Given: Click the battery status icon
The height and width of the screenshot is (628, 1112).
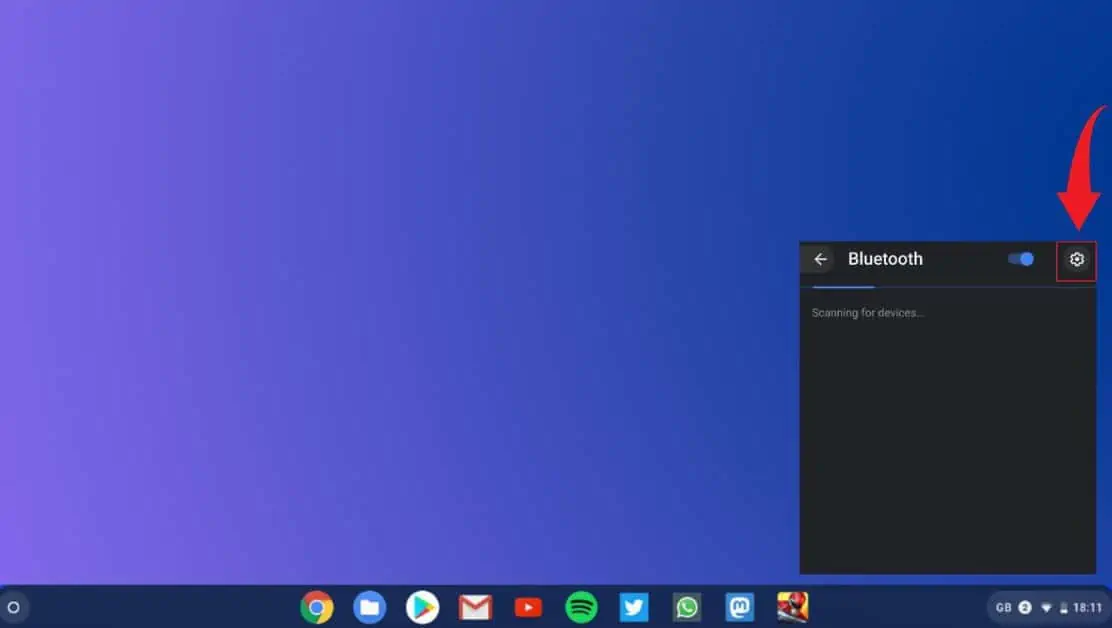Looking at the screenshot, I should pos(1064,607).
